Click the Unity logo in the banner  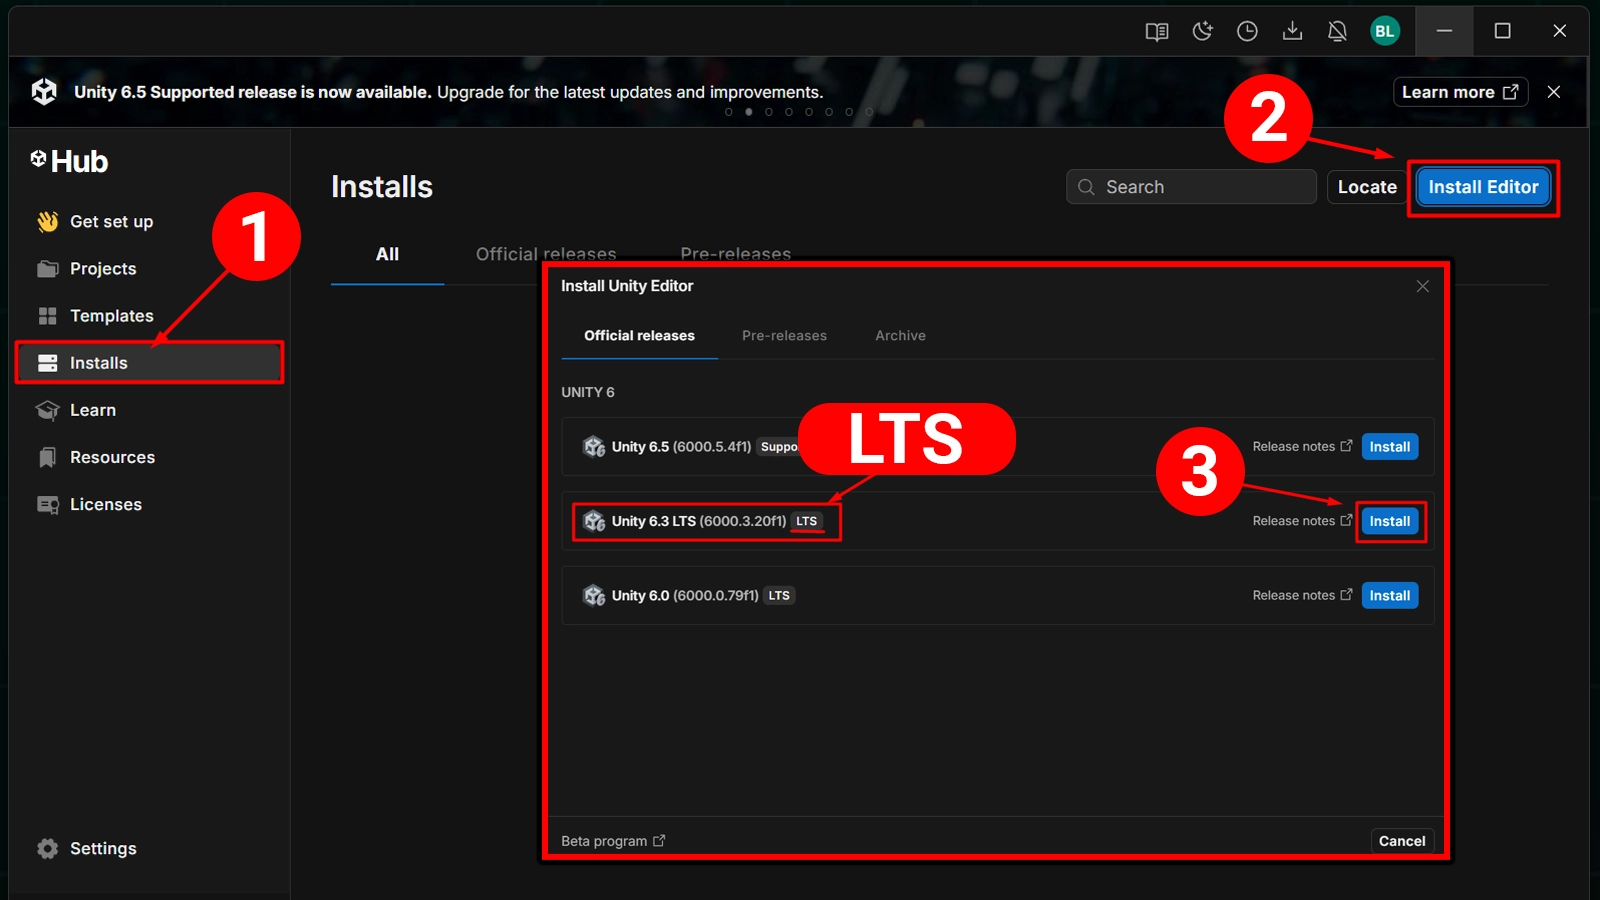[x=44, y=91]
